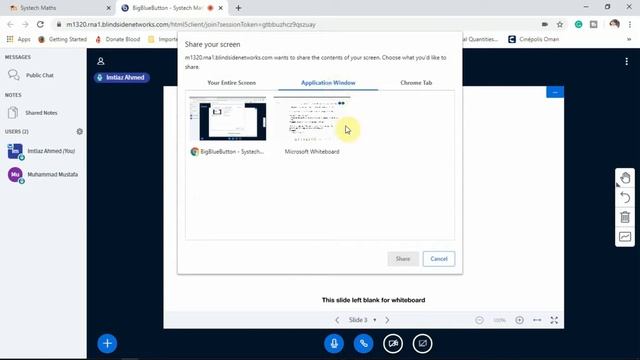Viewport: 640px width, 360px height.
Task: Select the pan hand tool
Action: pos(625,178)
